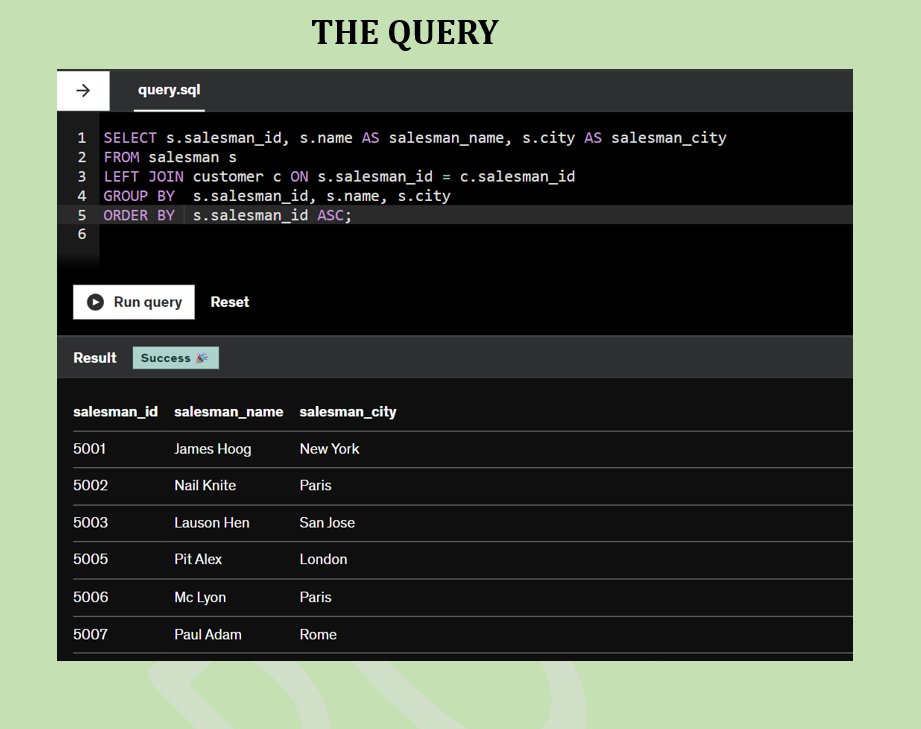This screenshot has height=729, width=921.
Task: Click the Pit Alex cell
Action: tap(198, 559)
